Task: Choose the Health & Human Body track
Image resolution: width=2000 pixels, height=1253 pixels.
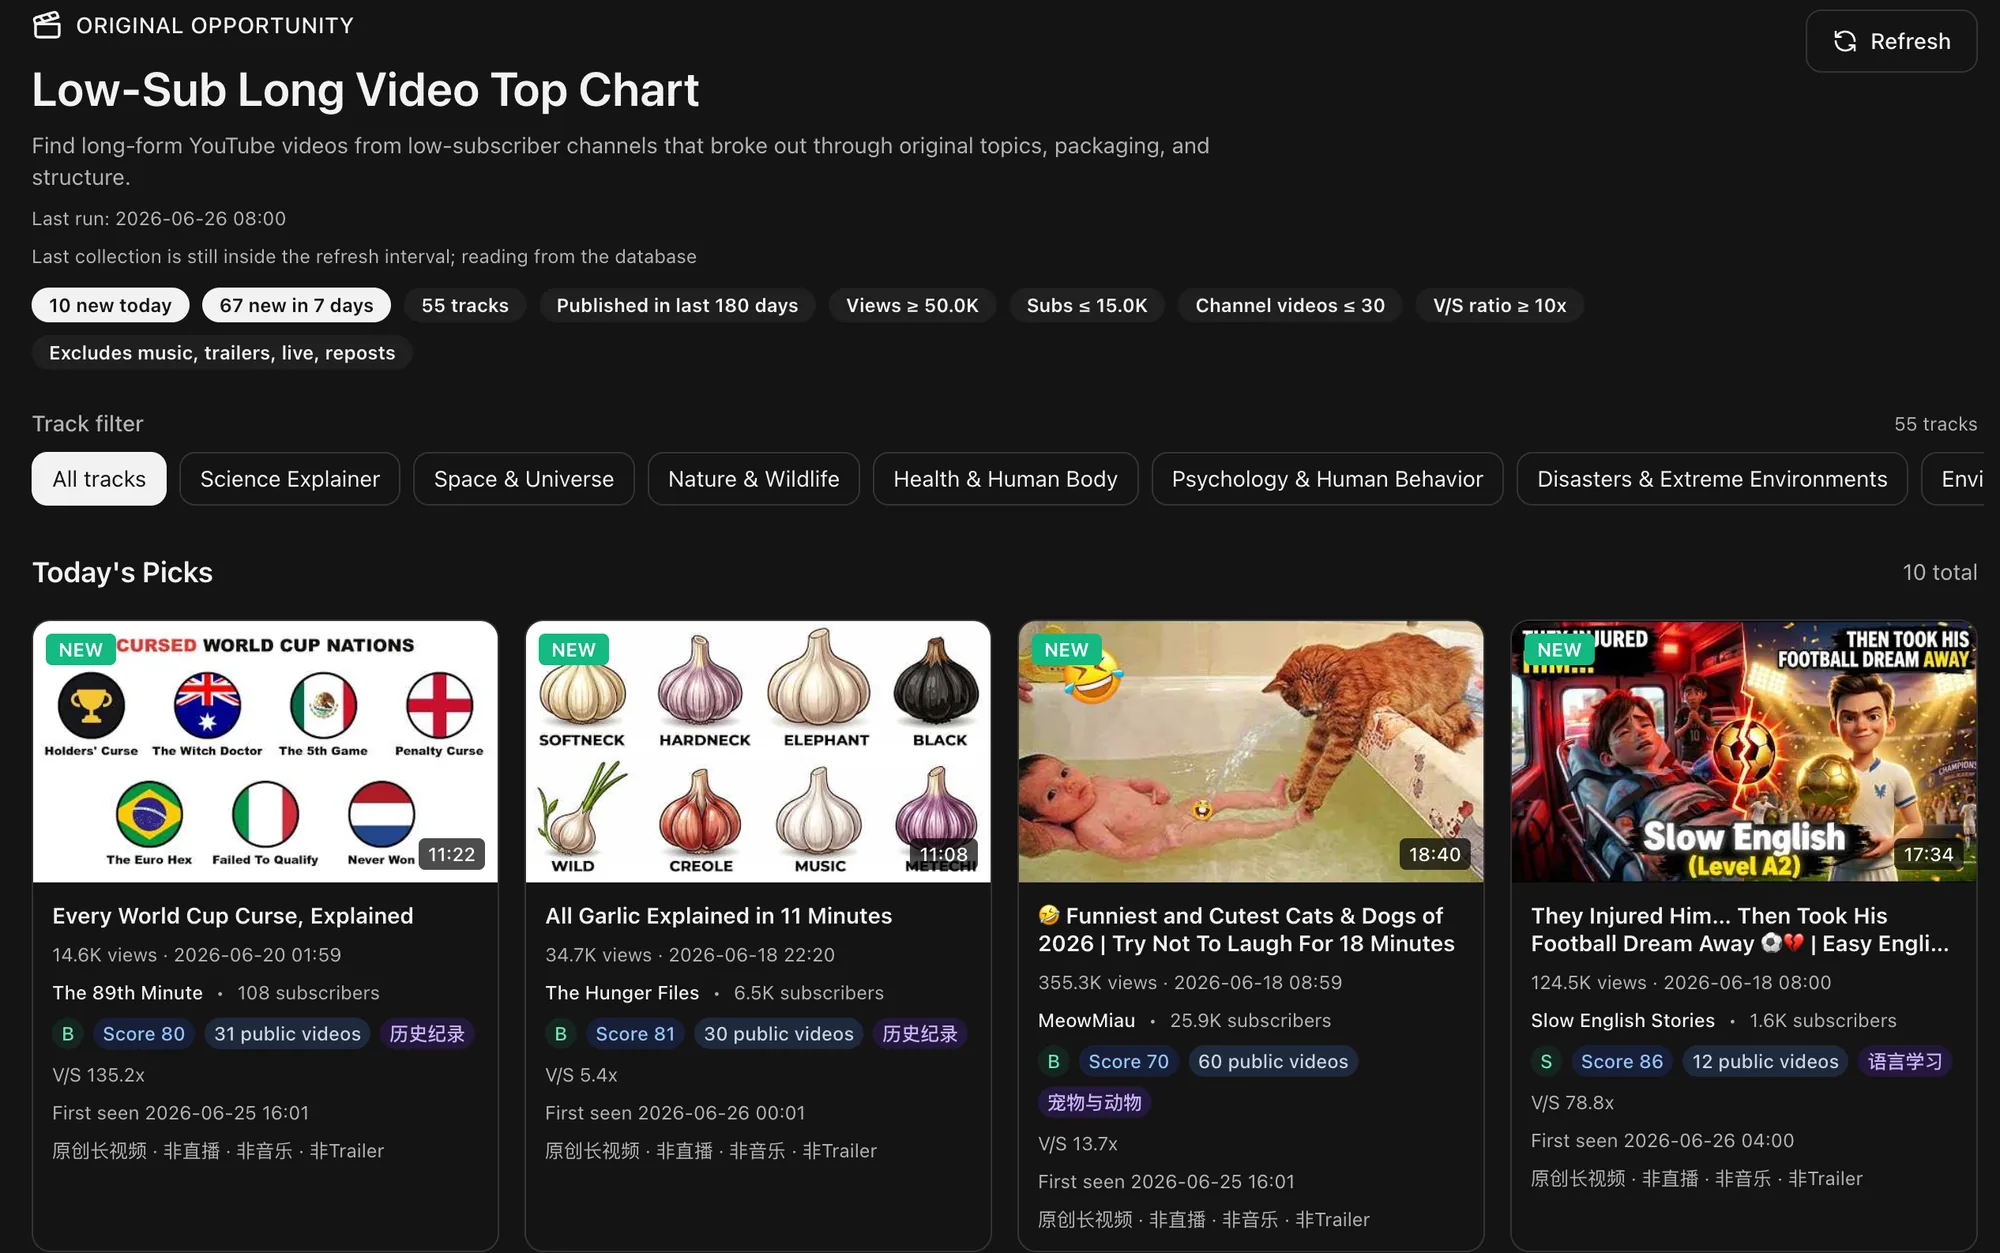Action: tap(1005, 479)
